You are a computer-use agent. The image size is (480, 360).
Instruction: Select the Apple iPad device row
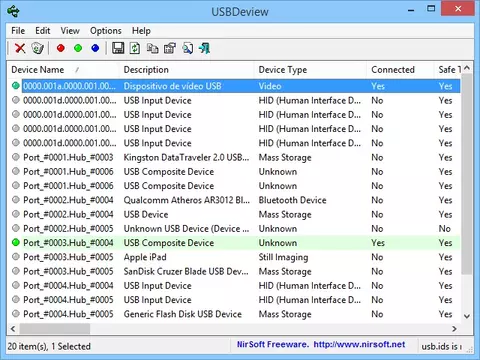233,257
